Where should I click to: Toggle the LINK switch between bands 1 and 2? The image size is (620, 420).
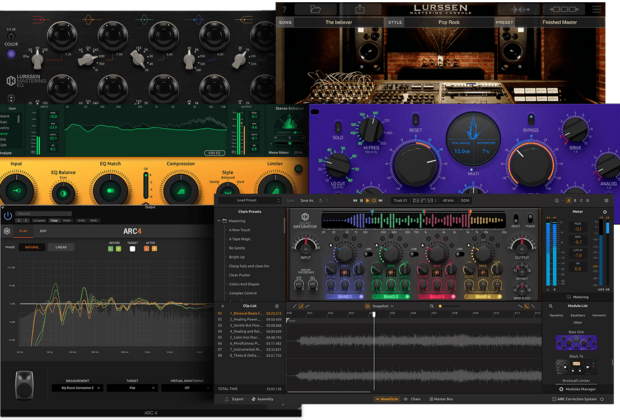[368, 254]
